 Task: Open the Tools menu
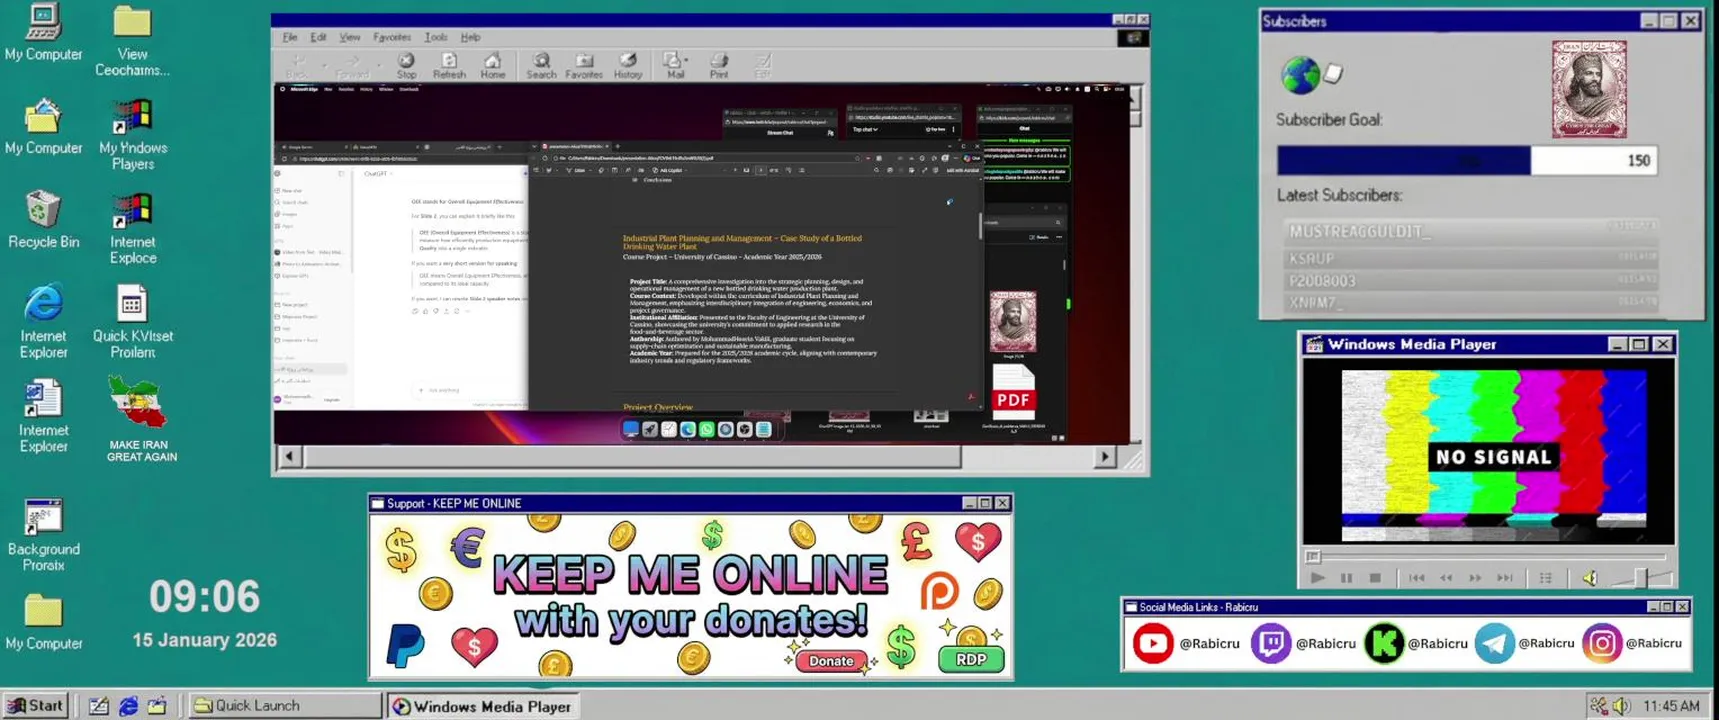(436, 37)
